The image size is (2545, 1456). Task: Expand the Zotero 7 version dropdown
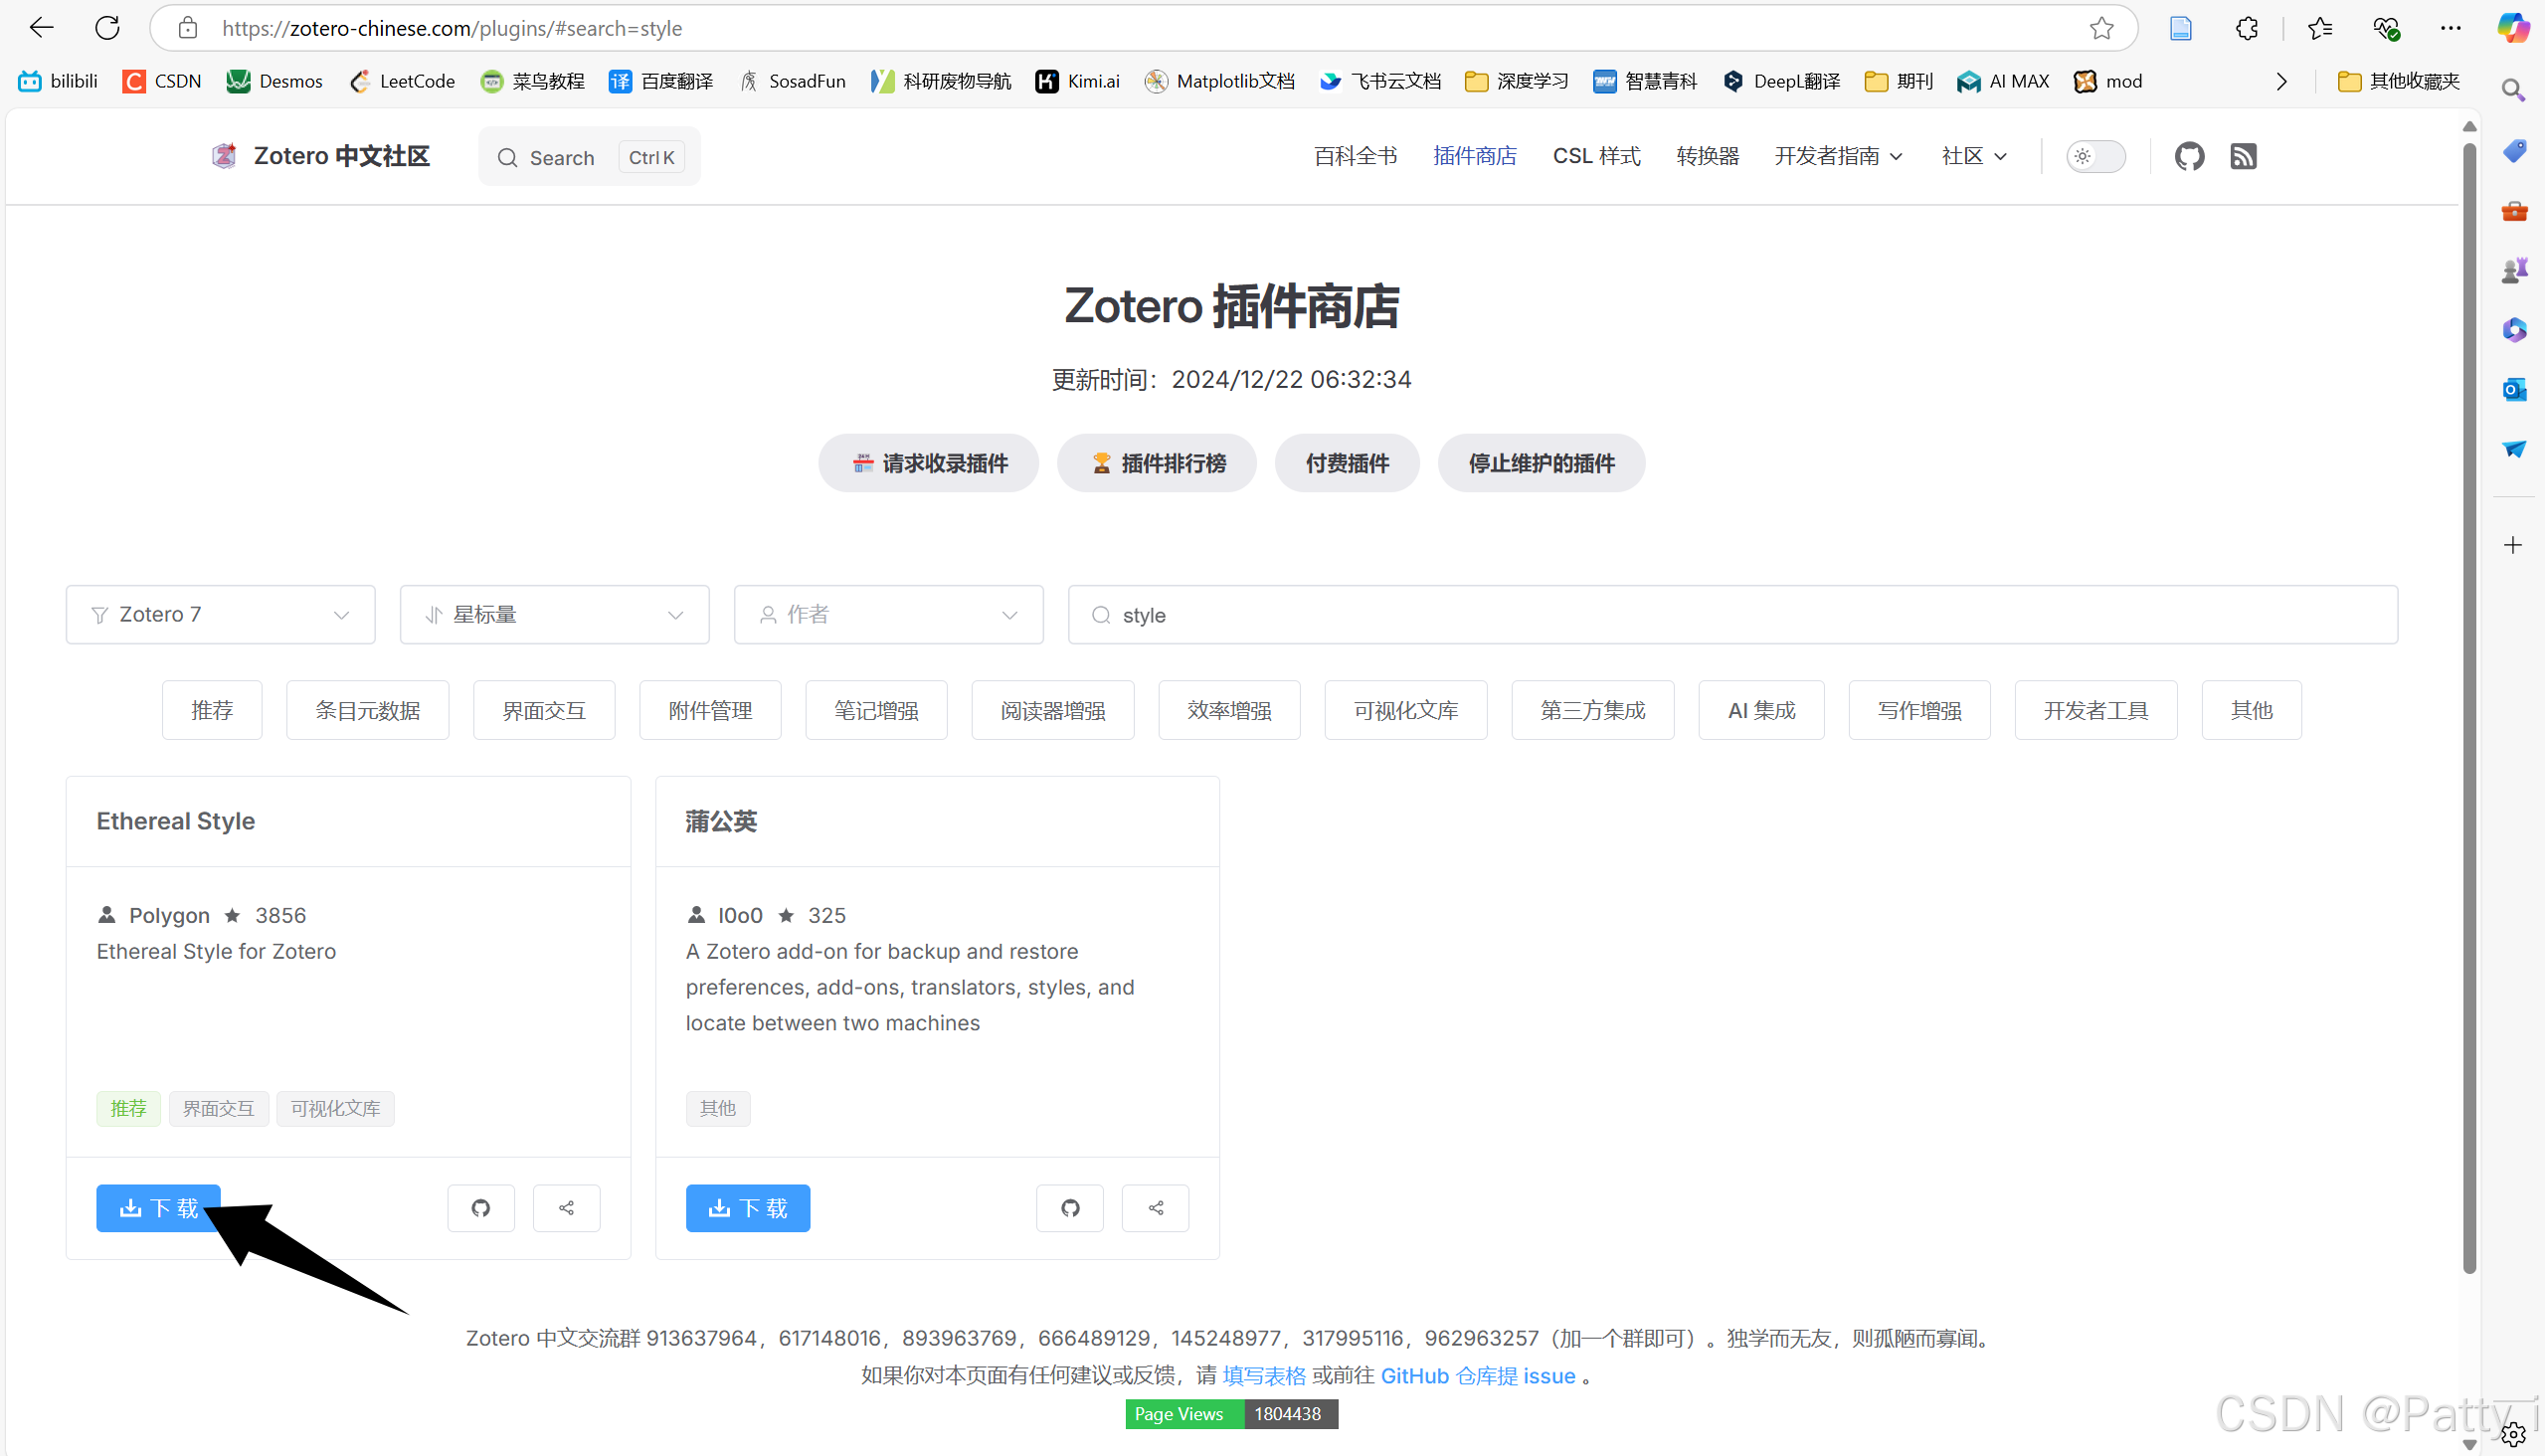coord(220,614)
